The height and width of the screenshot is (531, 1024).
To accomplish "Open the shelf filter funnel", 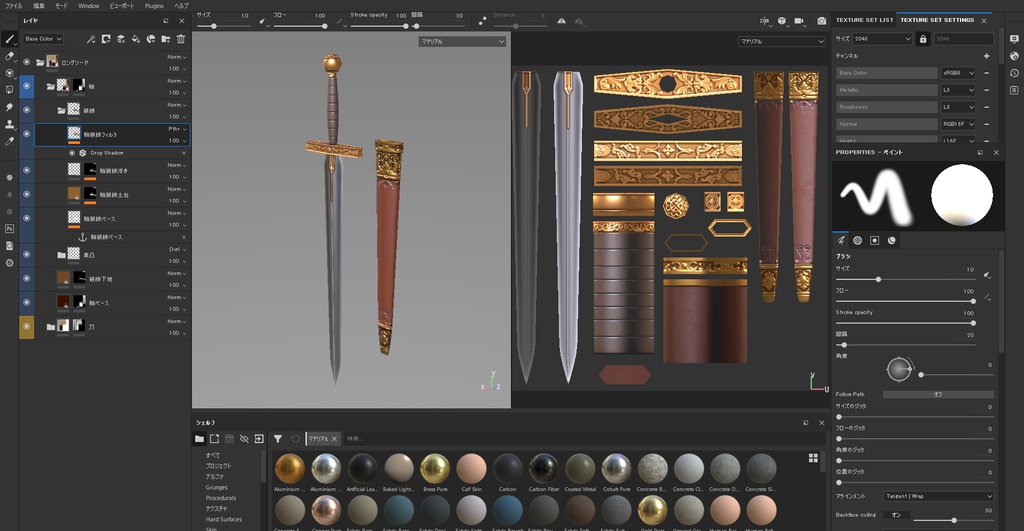I will pyautogui.click(x=278, y=439).
